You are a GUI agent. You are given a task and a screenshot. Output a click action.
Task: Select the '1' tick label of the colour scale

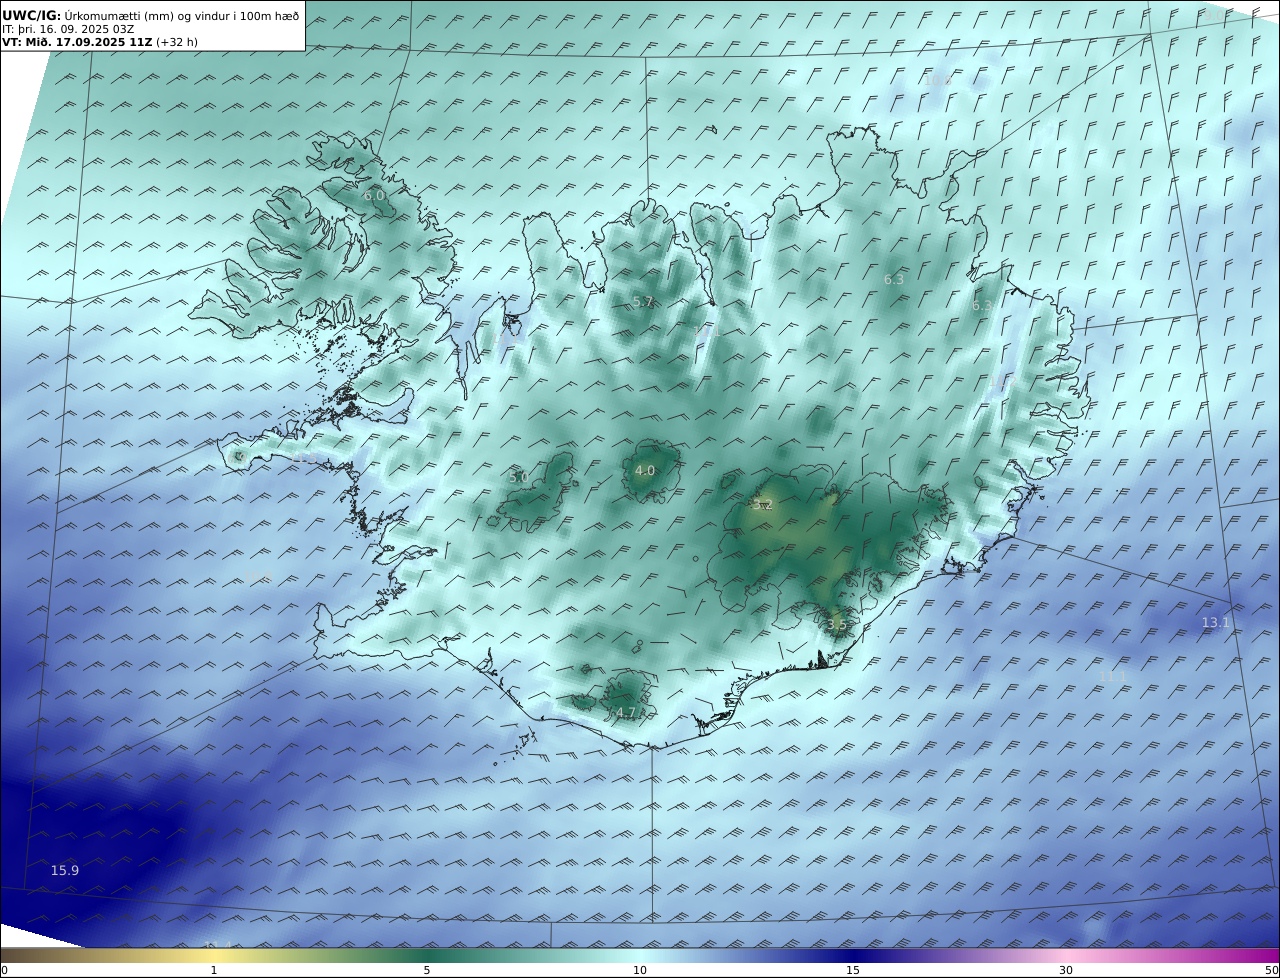(213, 970)
